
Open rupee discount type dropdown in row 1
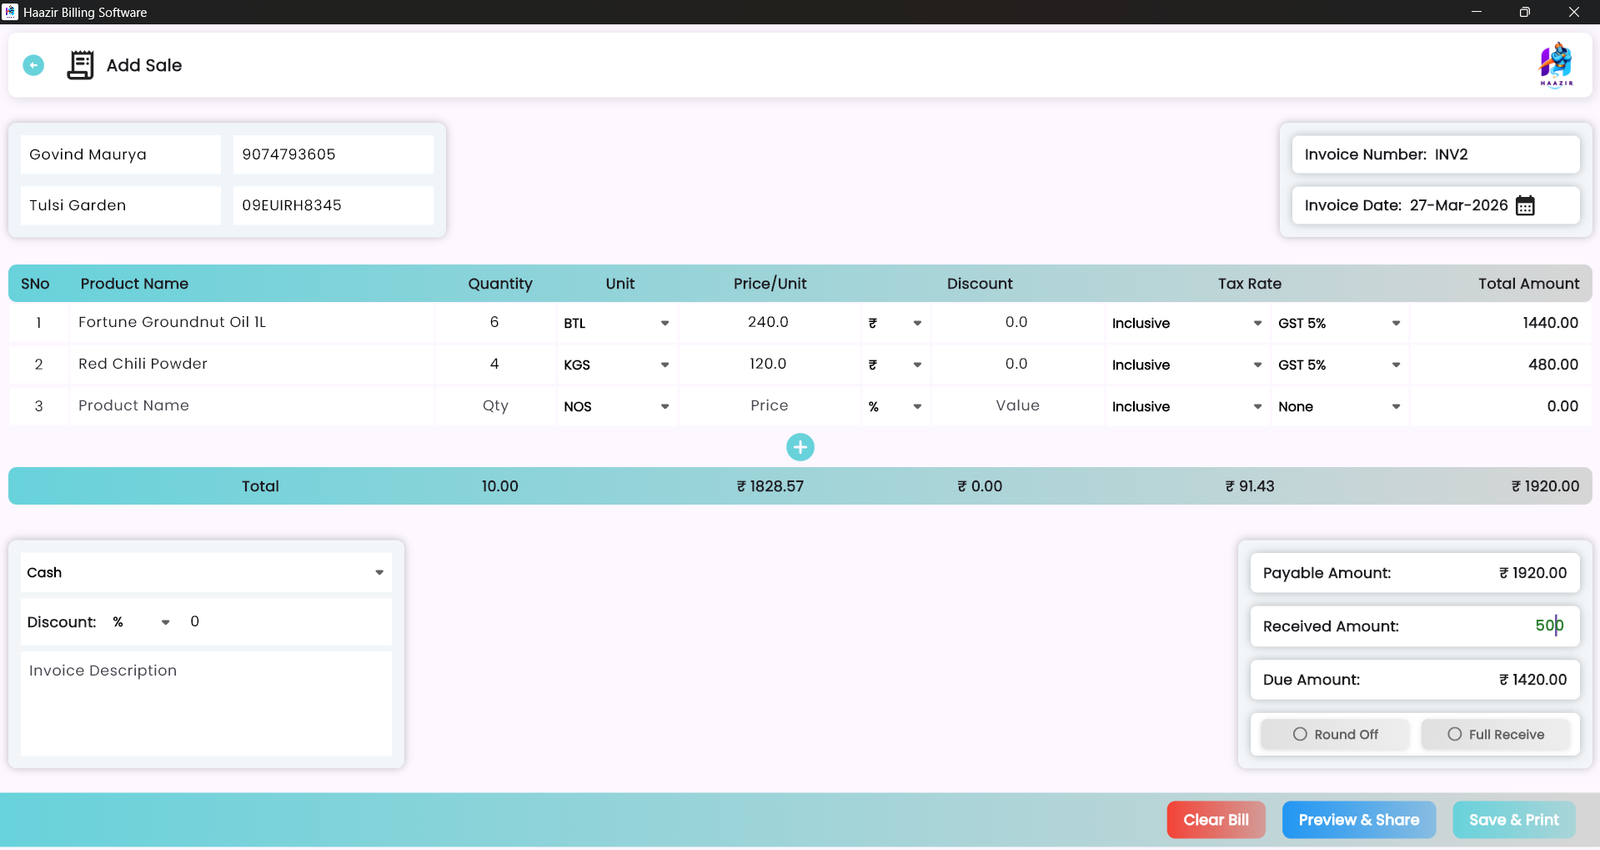click(x=895, y=323)
